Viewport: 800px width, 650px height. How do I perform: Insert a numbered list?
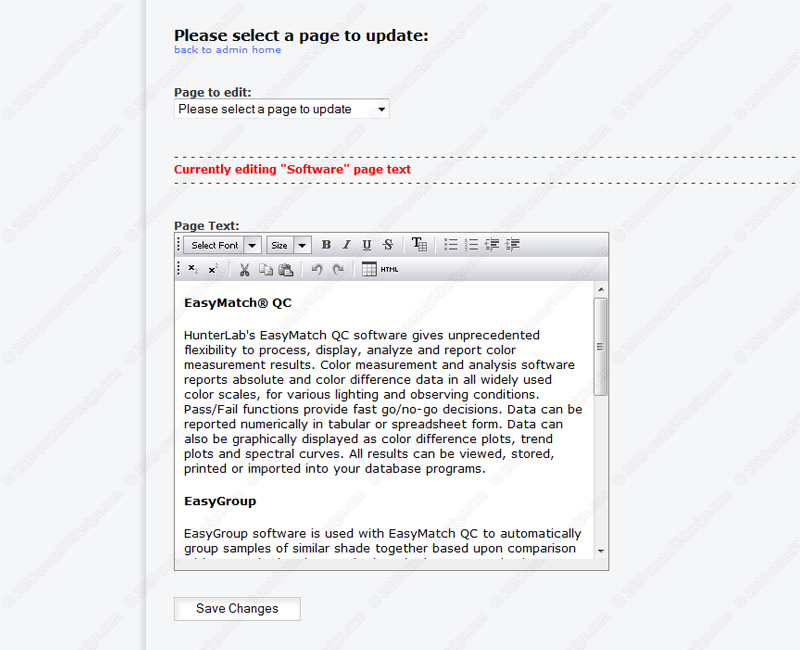click(471, 245)
